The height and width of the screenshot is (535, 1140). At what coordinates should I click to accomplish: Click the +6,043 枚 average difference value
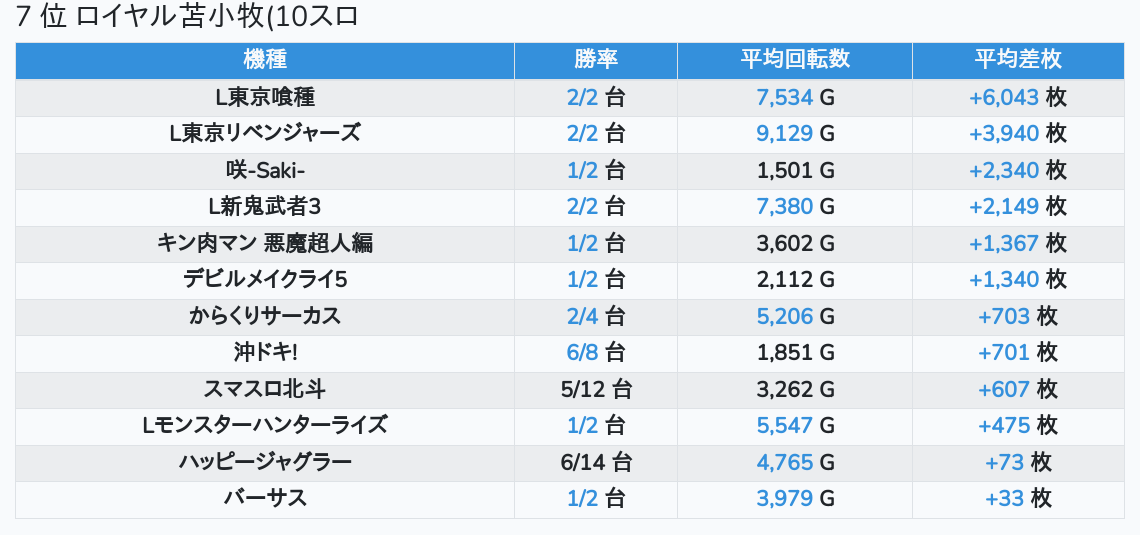[1018, 97]
